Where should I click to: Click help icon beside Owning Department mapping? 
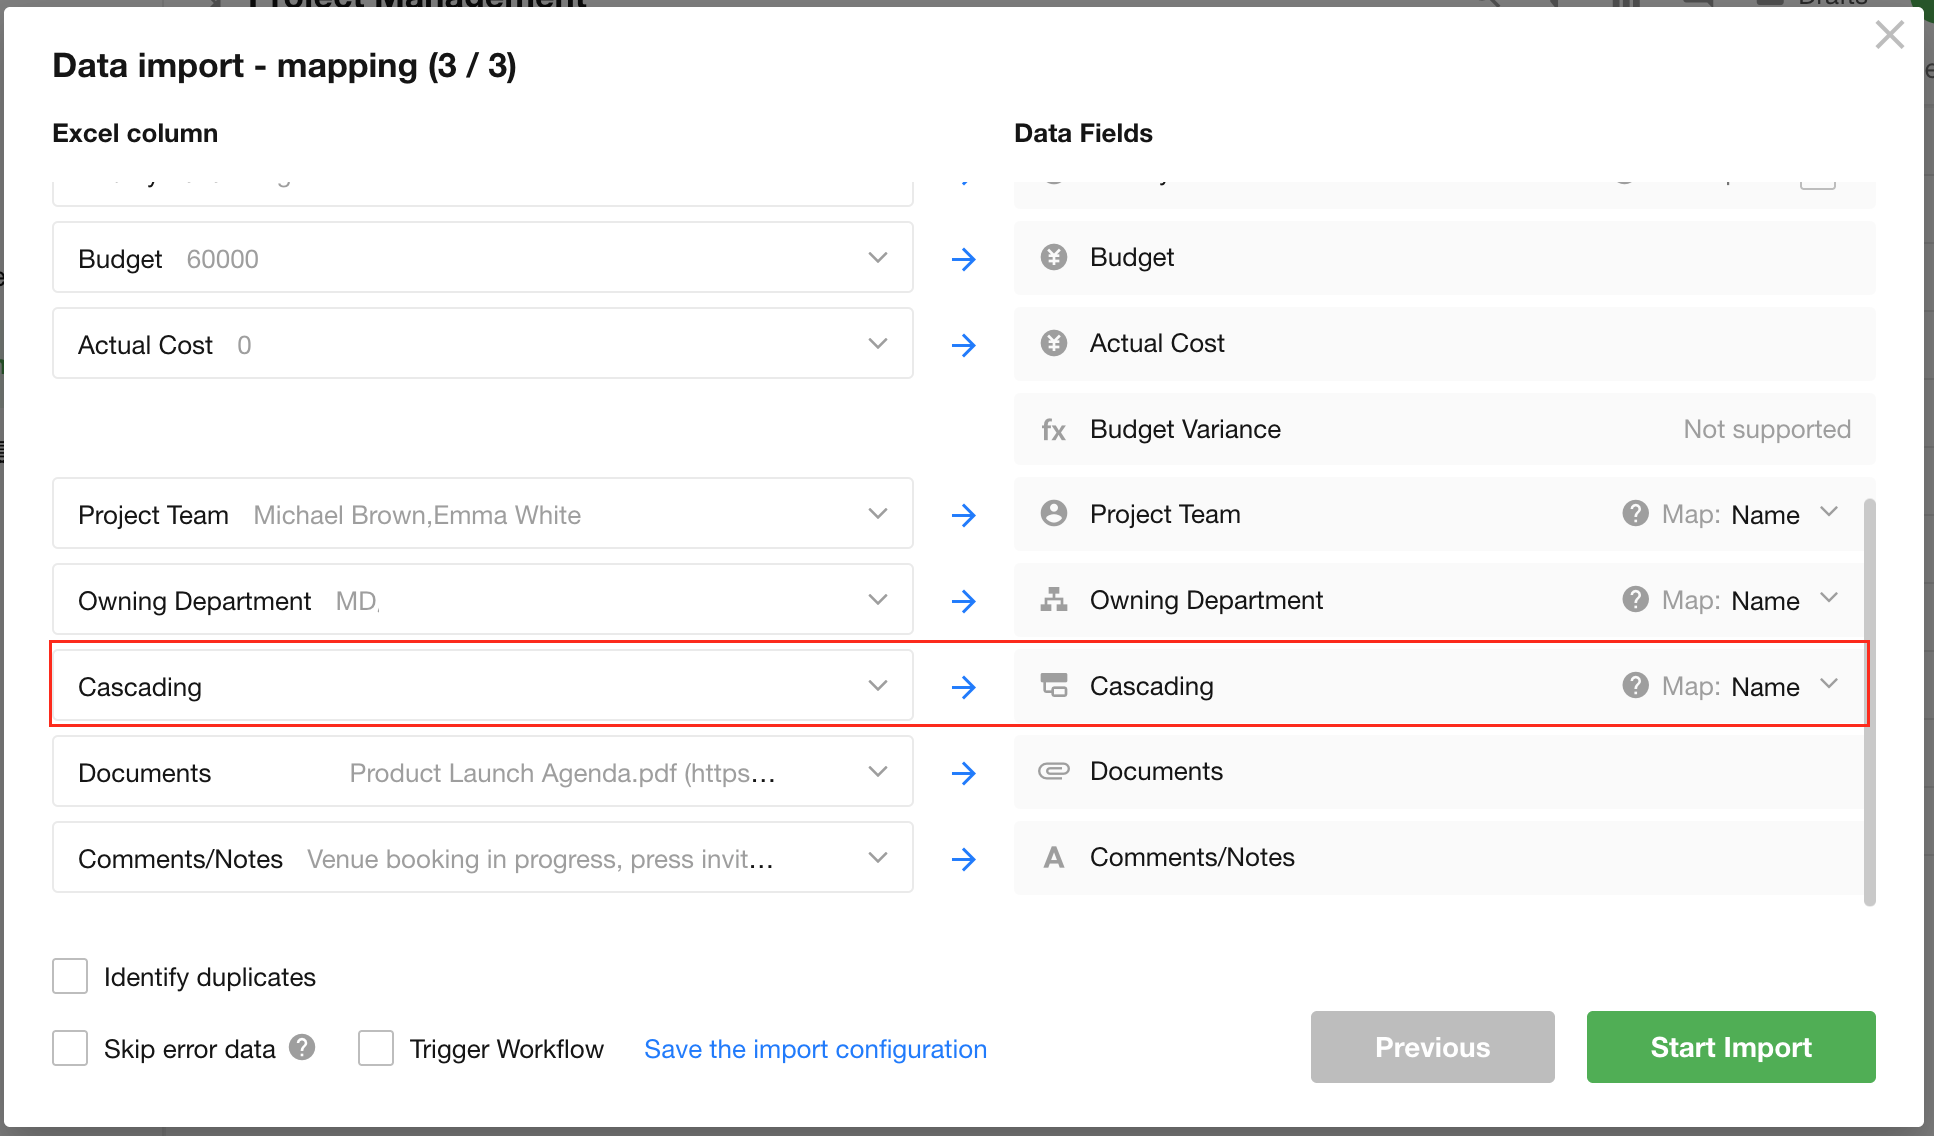(1635, 600)
